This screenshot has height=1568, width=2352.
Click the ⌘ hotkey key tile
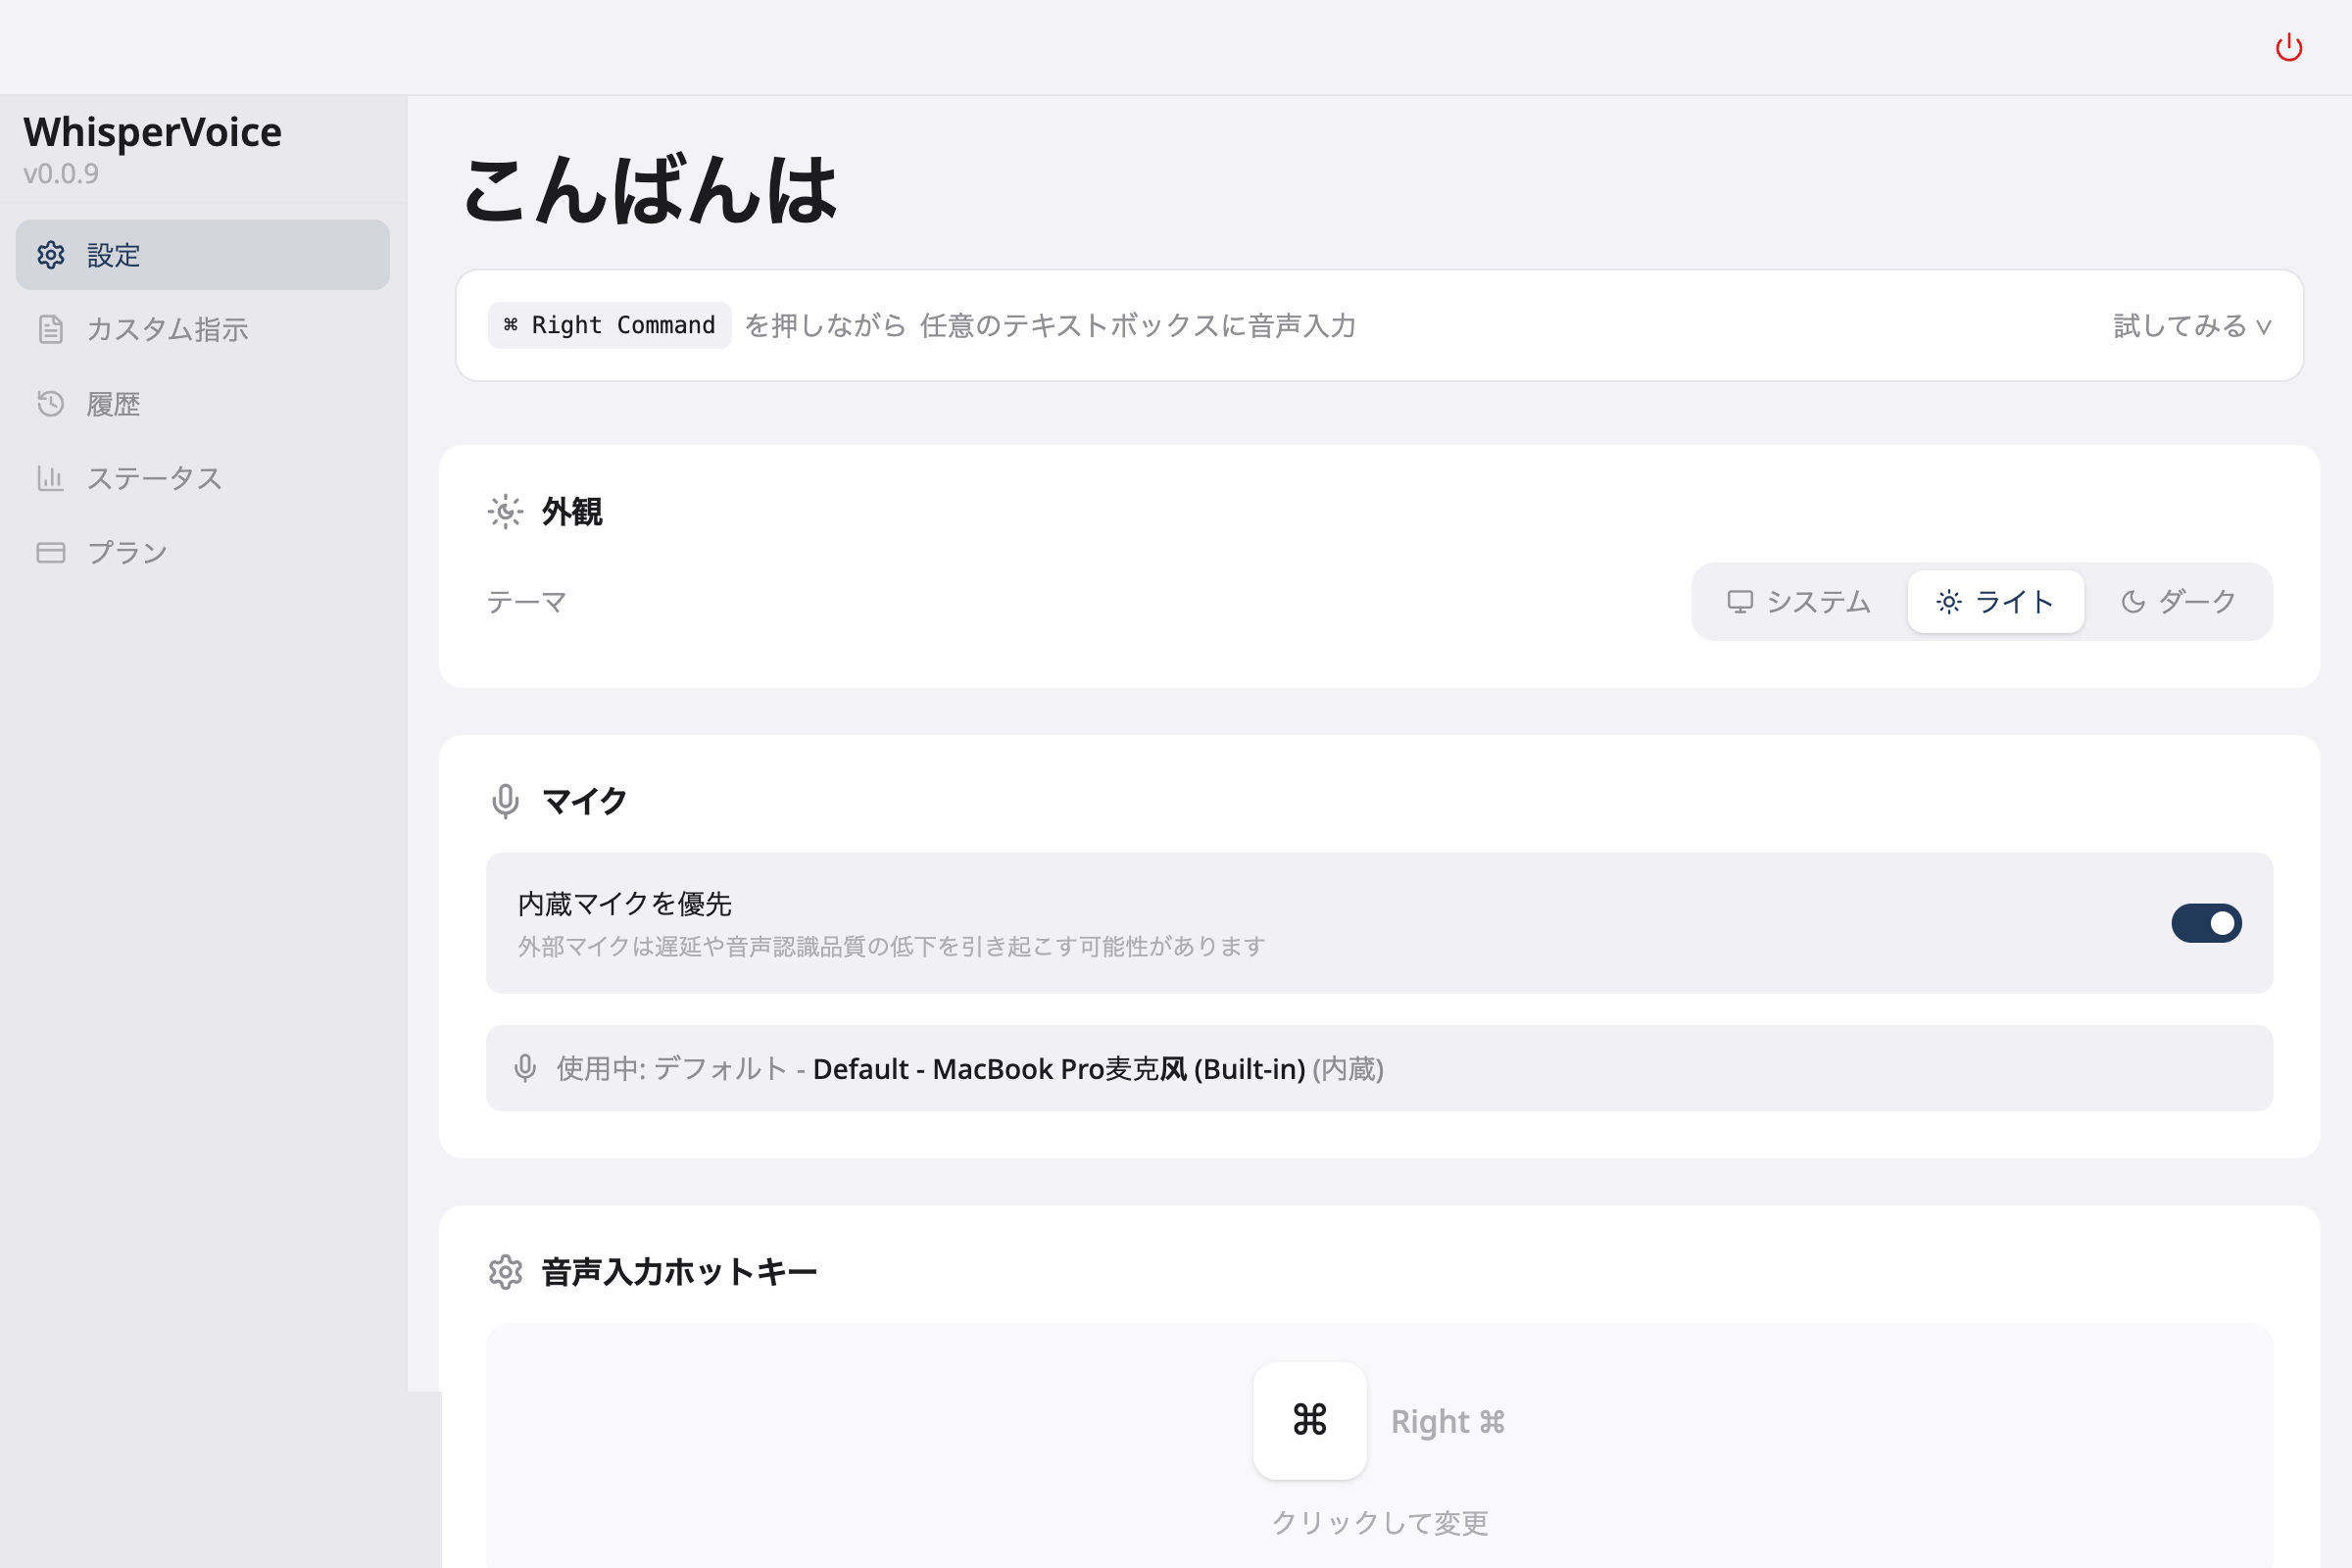tap(1309, 1420)
